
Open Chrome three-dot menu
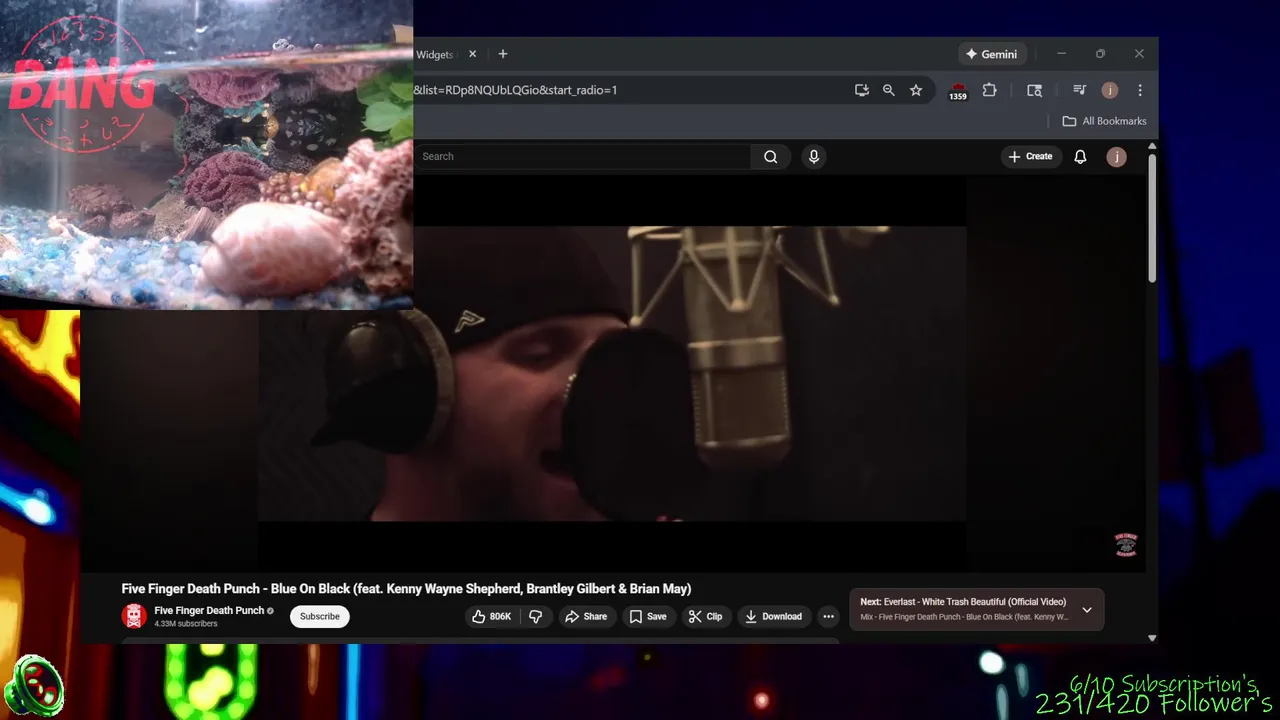[1140, 90]
